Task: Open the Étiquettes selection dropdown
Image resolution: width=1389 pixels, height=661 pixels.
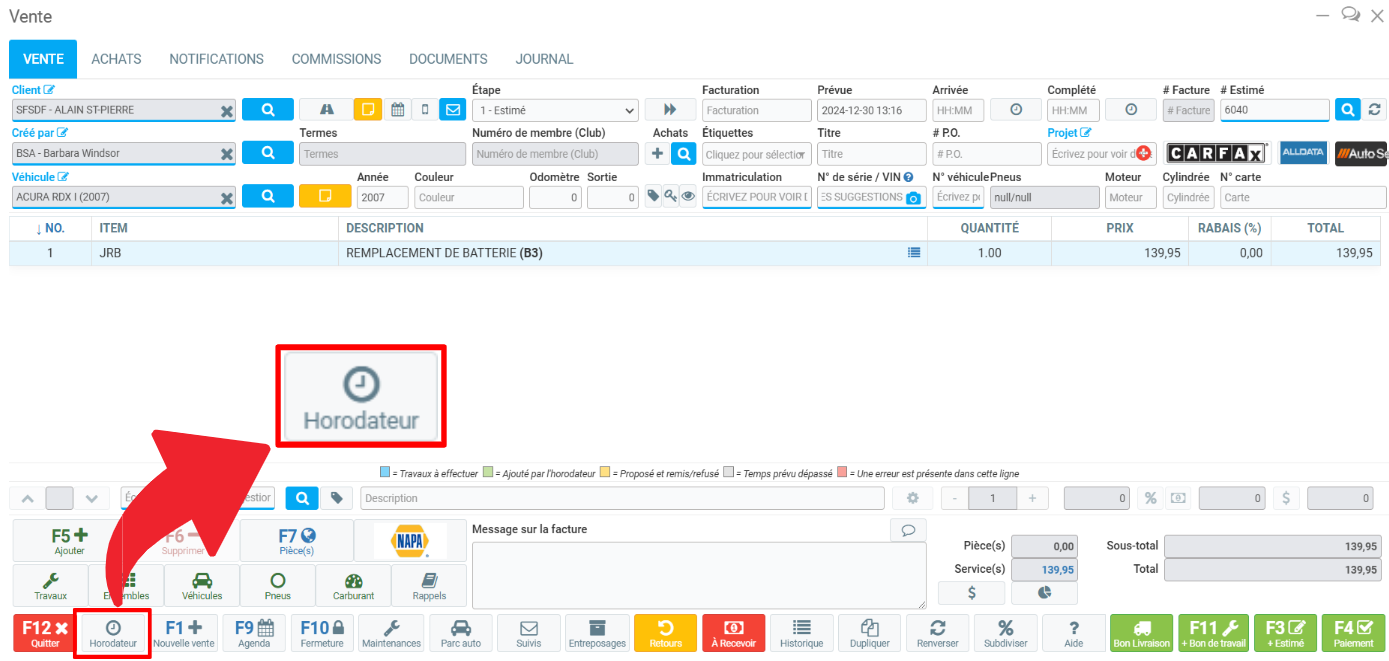Action: click(x=756, y=155)
